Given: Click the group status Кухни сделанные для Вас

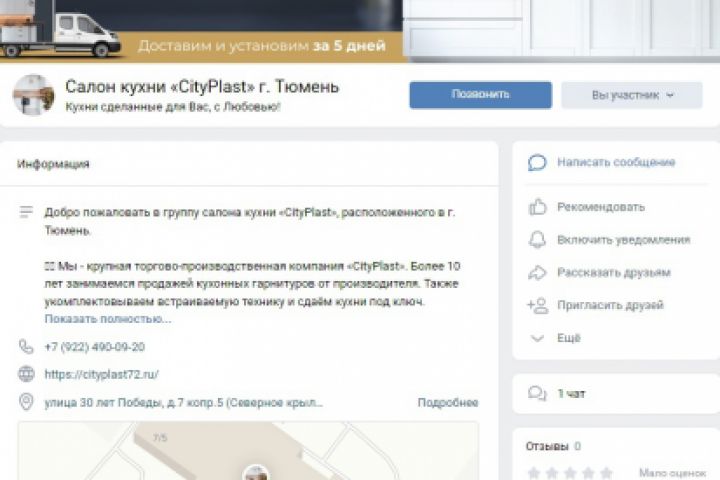Looking at the screenshot, I should 173,107.
